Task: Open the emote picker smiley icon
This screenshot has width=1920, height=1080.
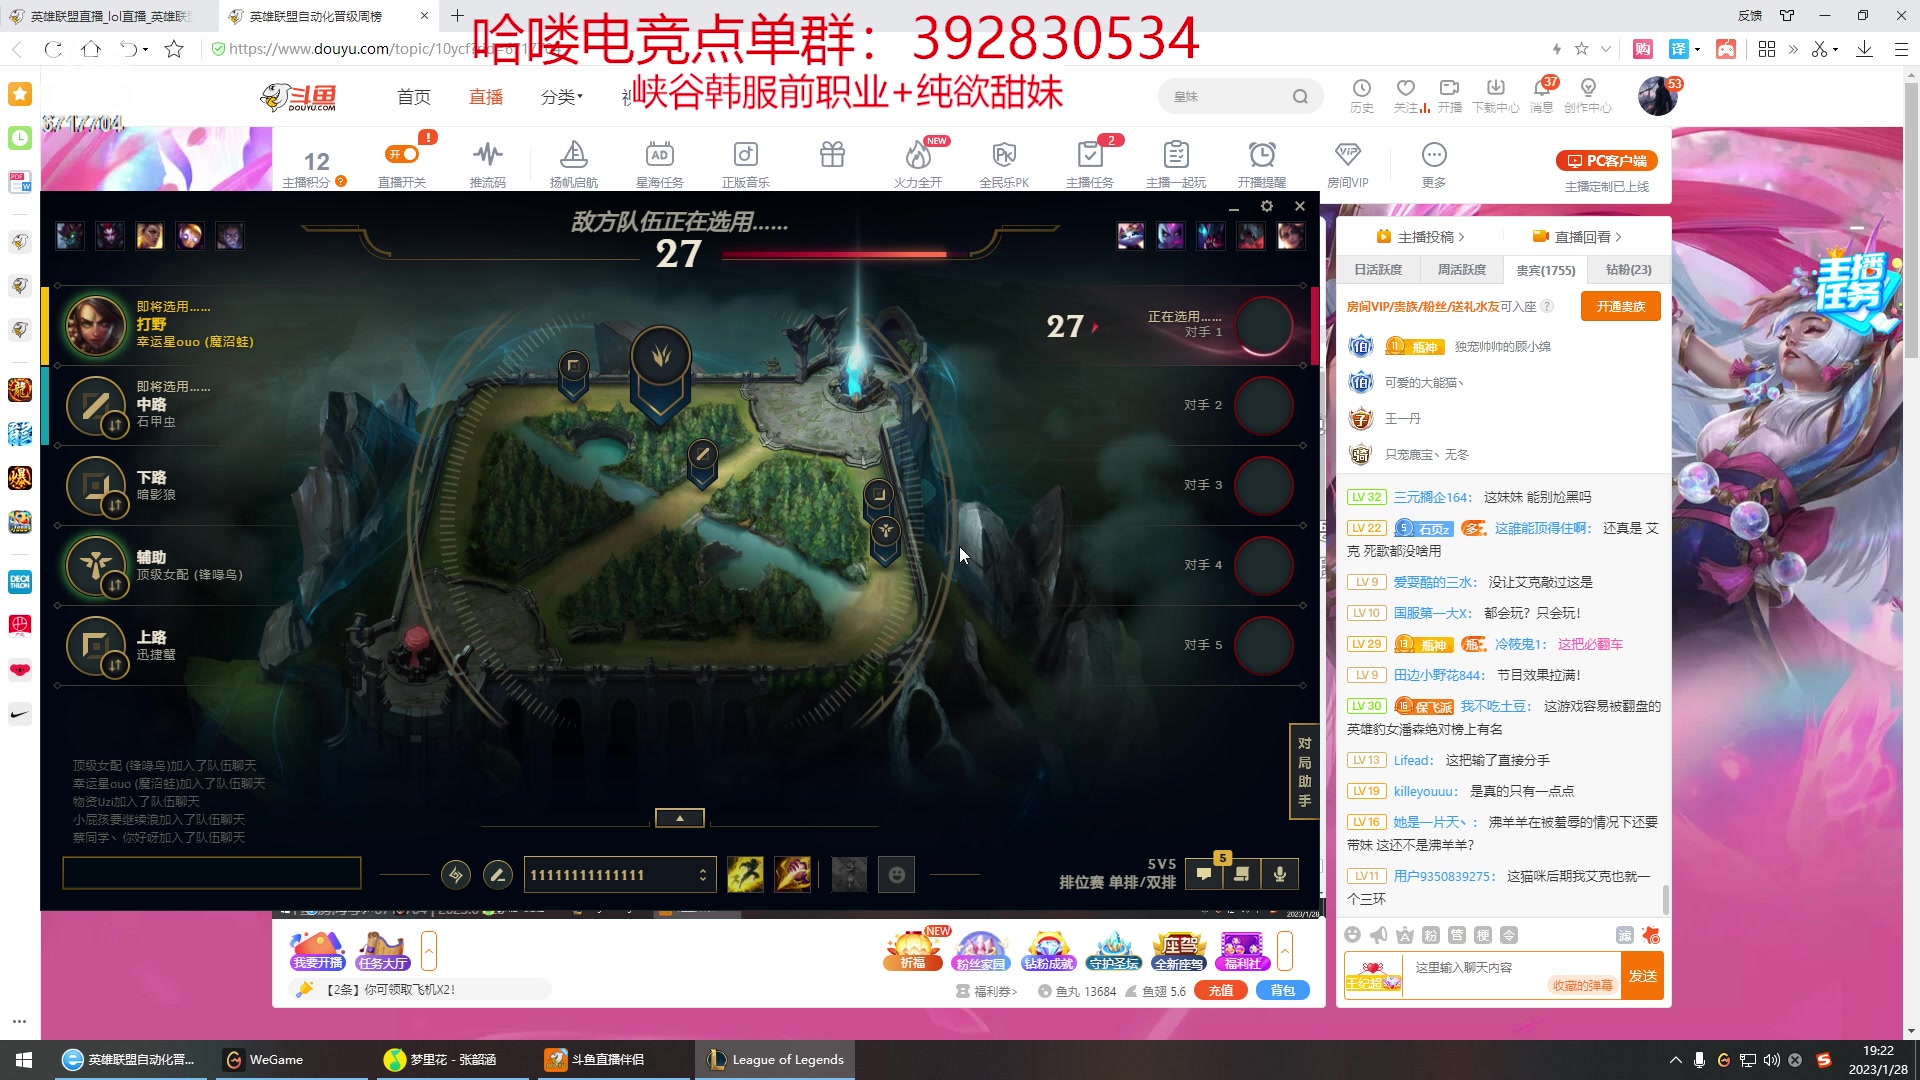Action: (897, 875)
